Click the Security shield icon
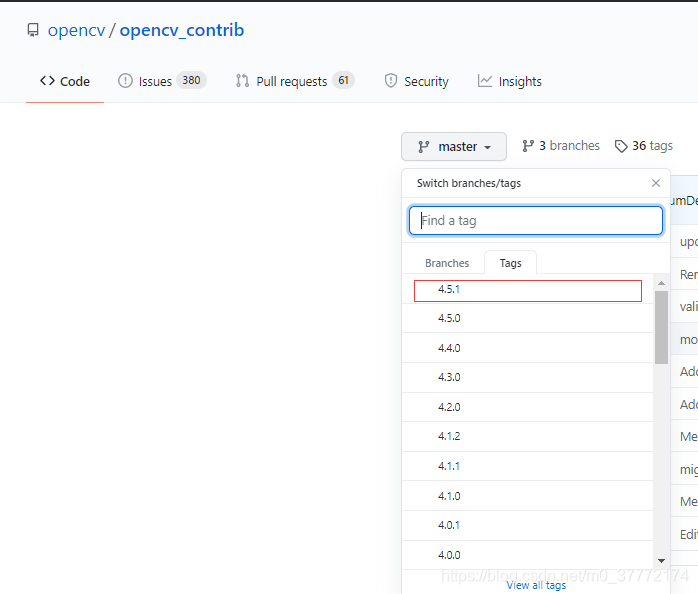Screen dimensions: 698x594 click(x=390, y=81)
